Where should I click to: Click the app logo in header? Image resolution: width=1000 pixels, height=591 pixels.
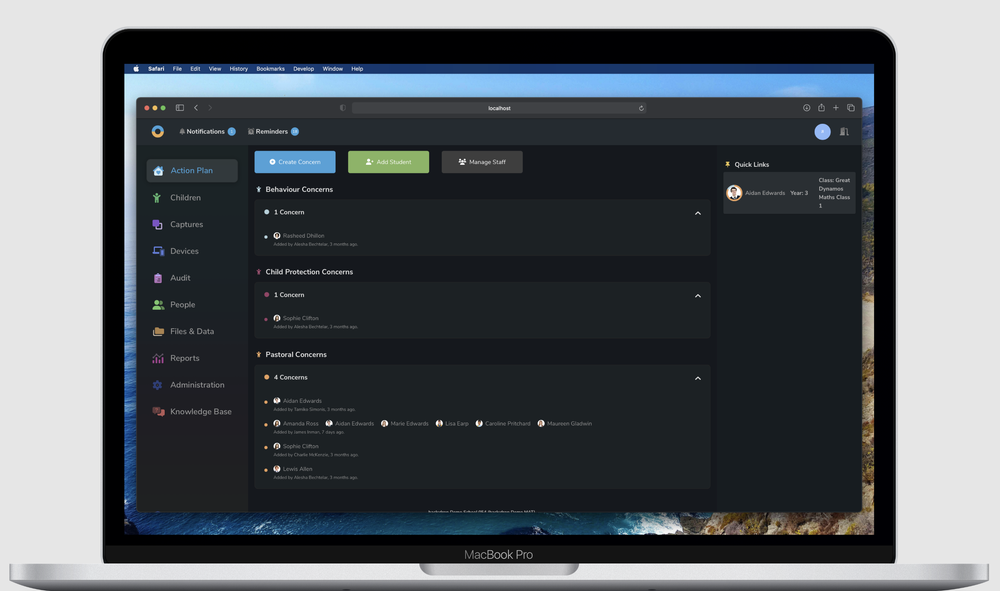coord(158,131)
